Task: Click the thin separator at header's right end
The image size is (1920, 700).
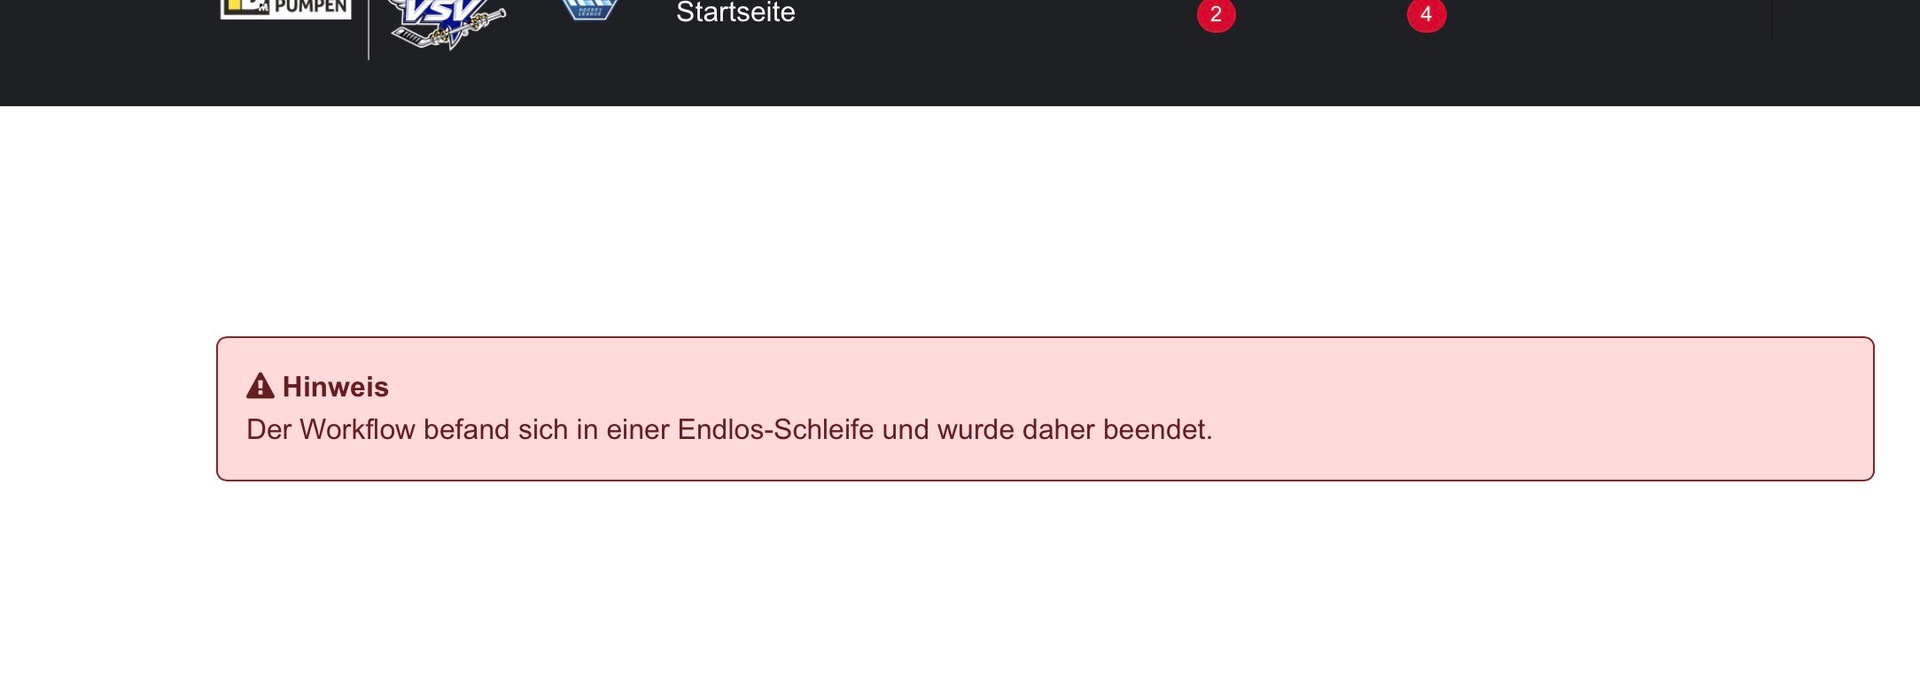Action: pyautogui.click(x=1772, y=20)
